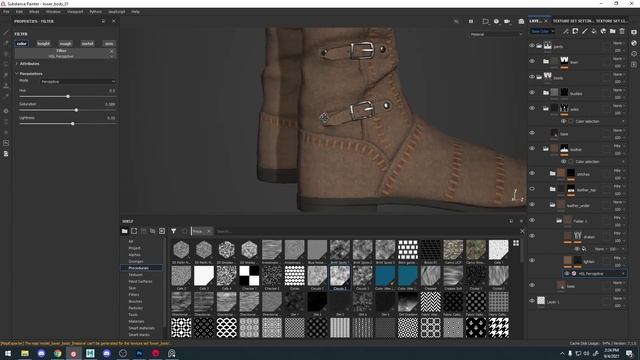640x360 pixels.
Task: Hide the HSL Perceptive filter effect
Action: tap(567, 273)
